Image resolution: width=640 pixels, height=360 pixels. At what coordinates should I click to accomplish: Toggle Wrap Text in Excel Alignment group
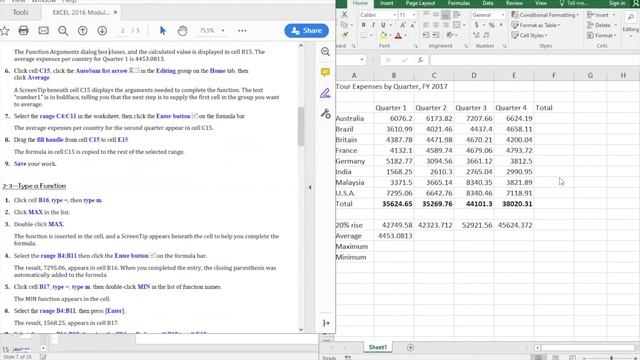pyautogui.click(x=457, y=15)
